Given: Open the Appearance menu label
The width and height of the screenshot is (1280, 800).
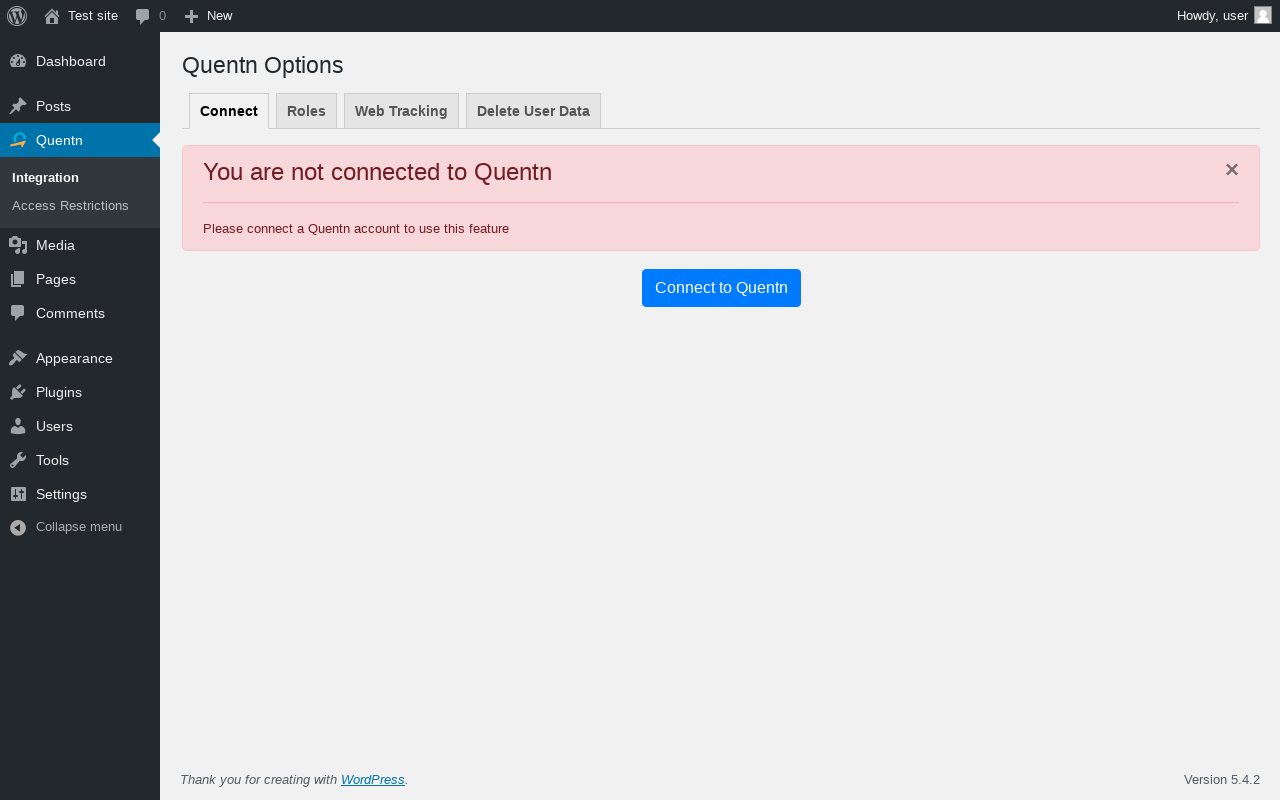Looking at the screenshot, I should [x=74, y=358].
